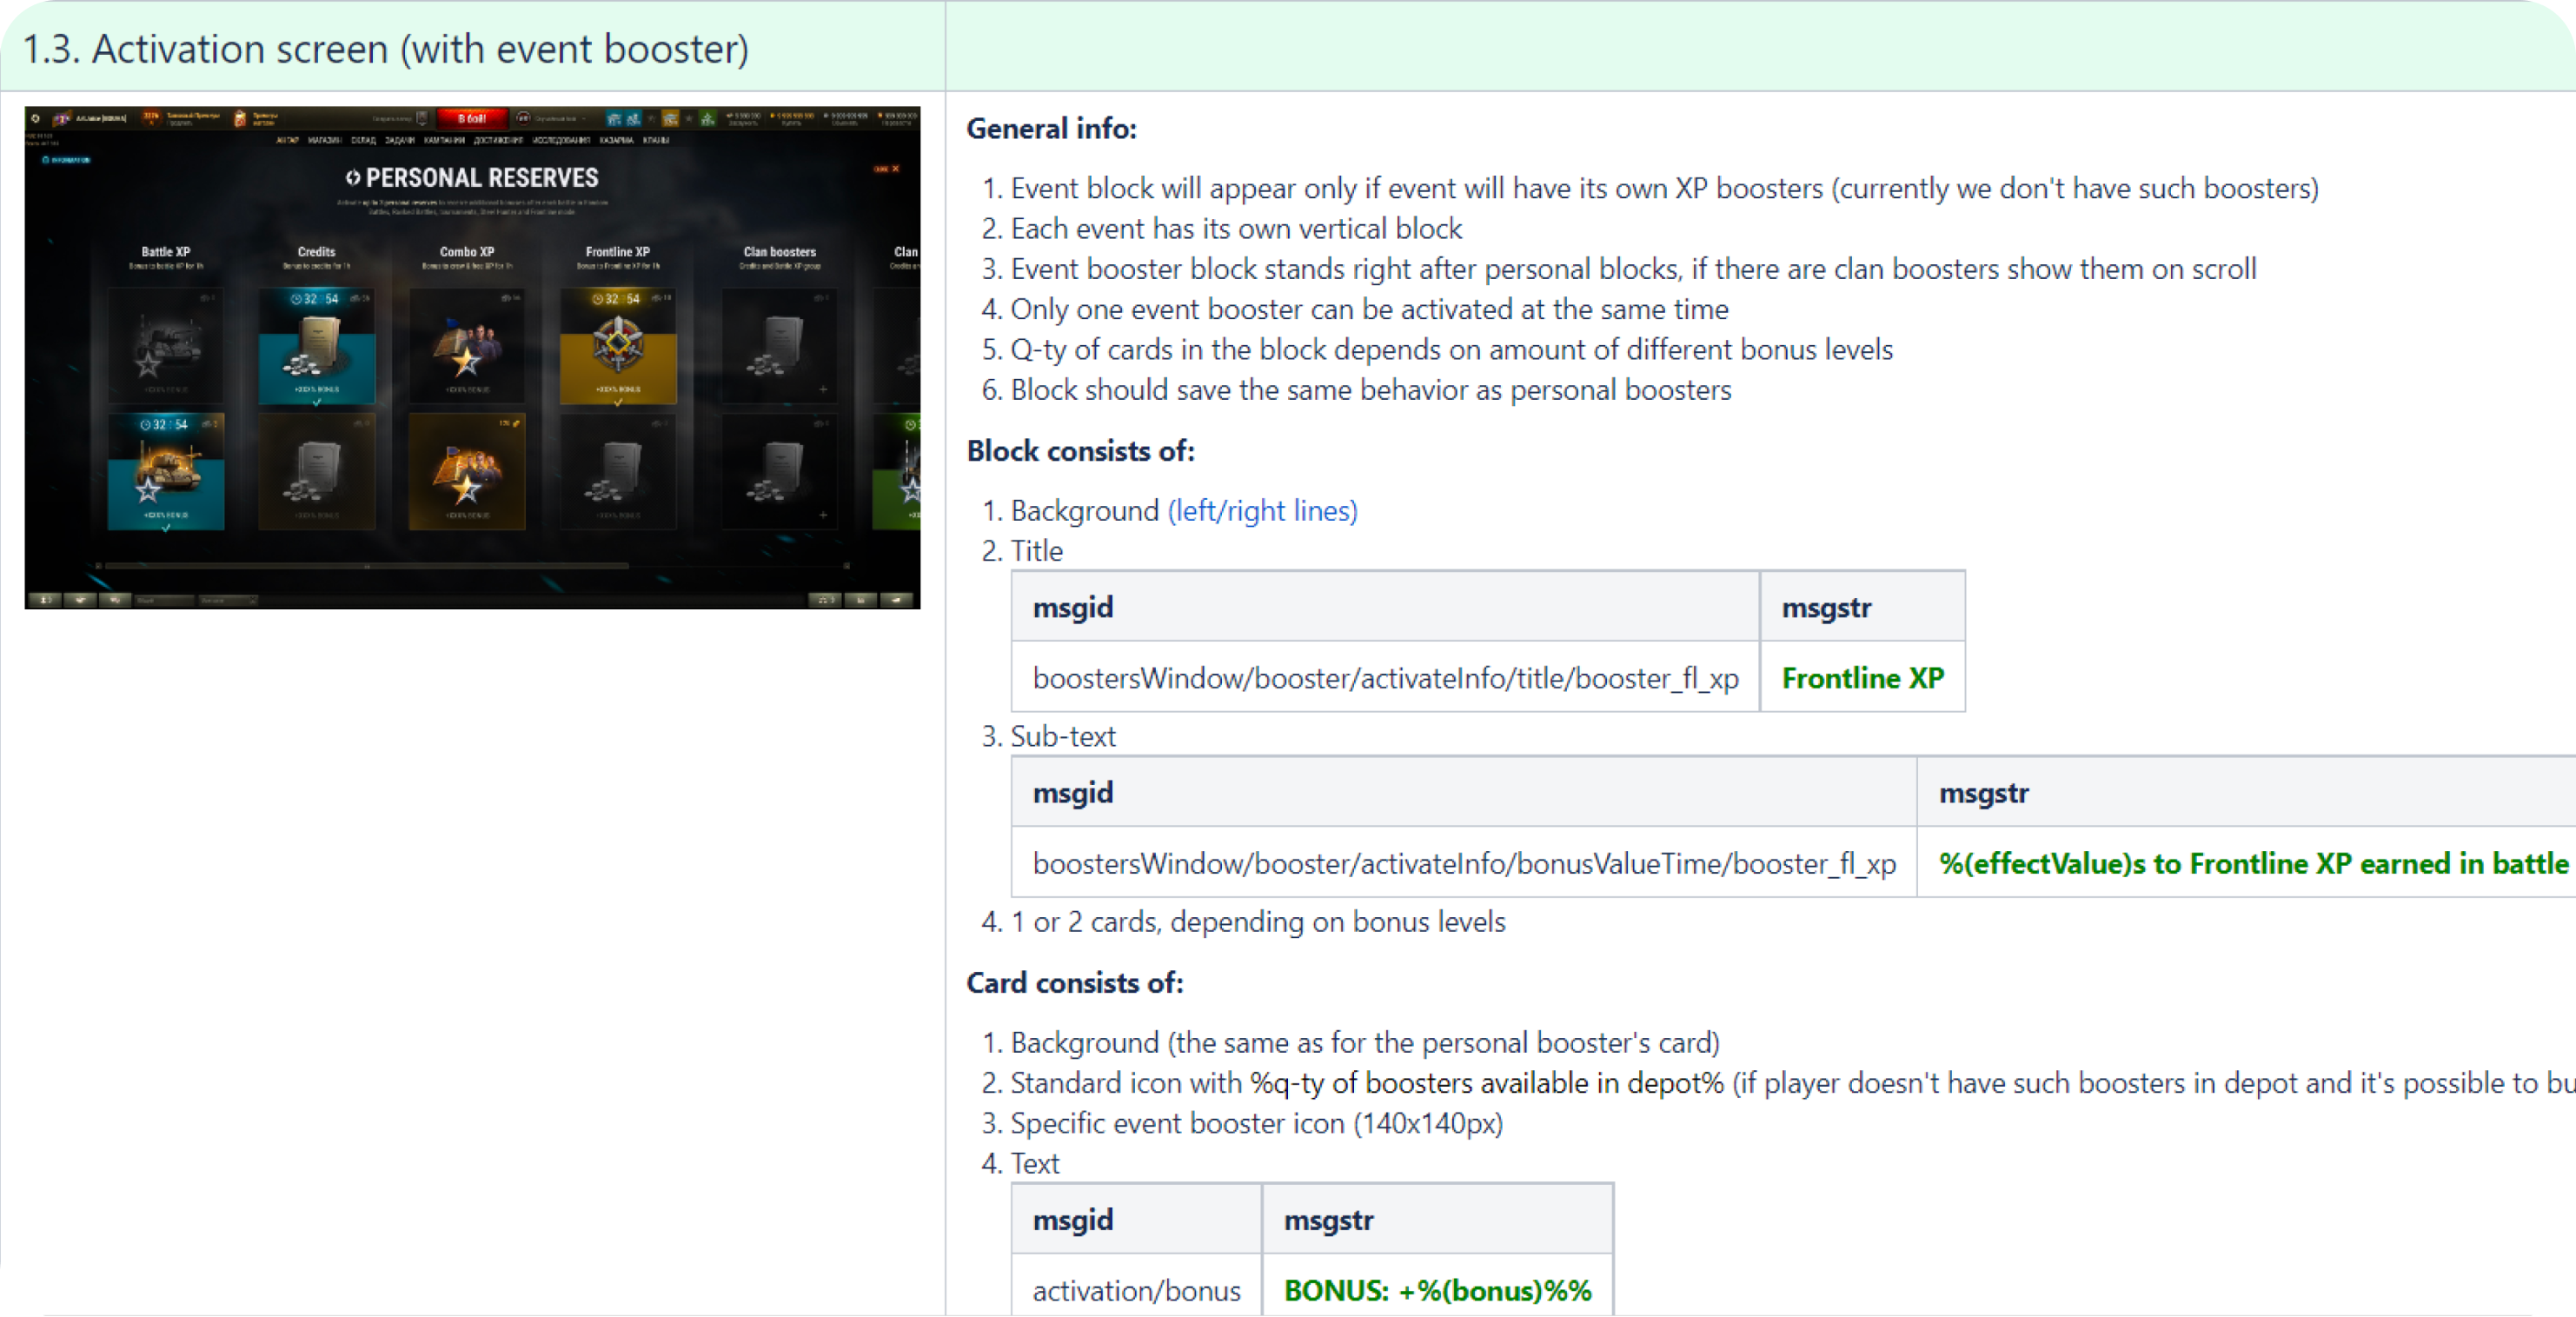Click the gold Frontline XP medal booster card

pos(618,346)
